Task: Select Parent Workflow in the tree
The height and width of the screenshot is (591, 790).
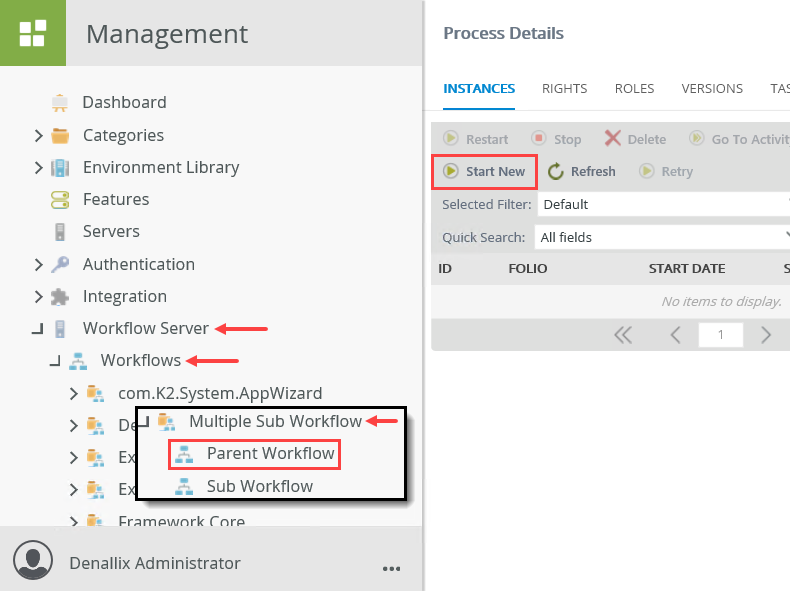Action: point(270,453)
